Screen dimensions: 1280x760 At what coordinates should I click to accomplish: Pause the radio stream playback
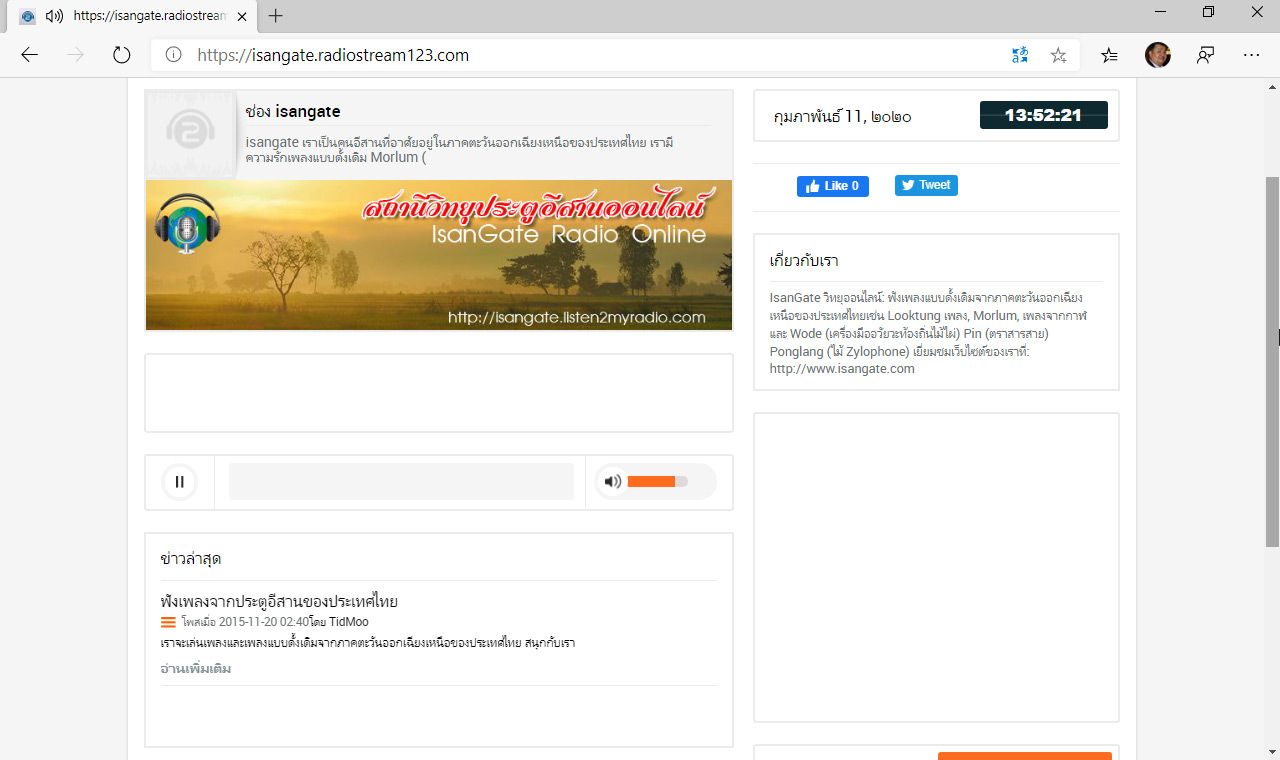pyautogui.click(x=179, y=482)
